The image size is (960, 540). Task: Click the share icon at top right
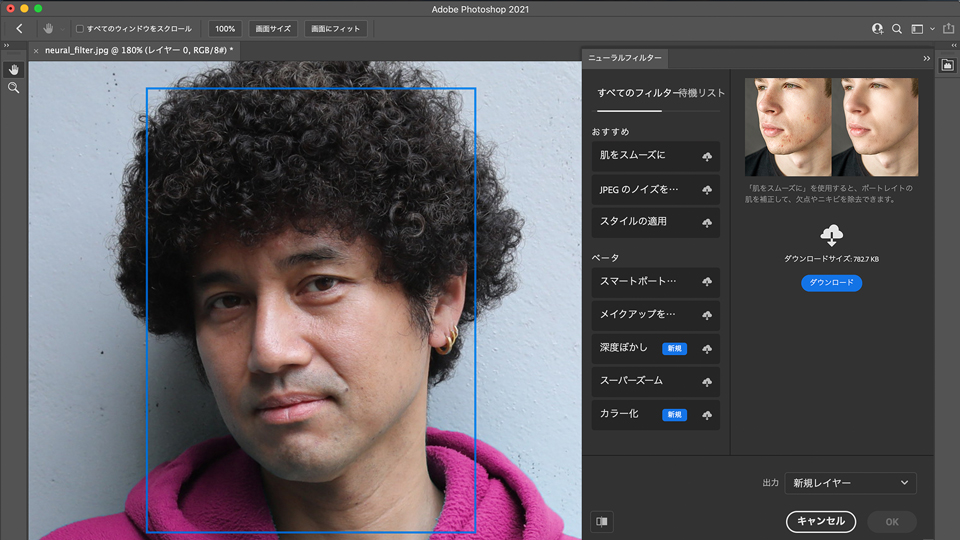(x=947, y=29)
